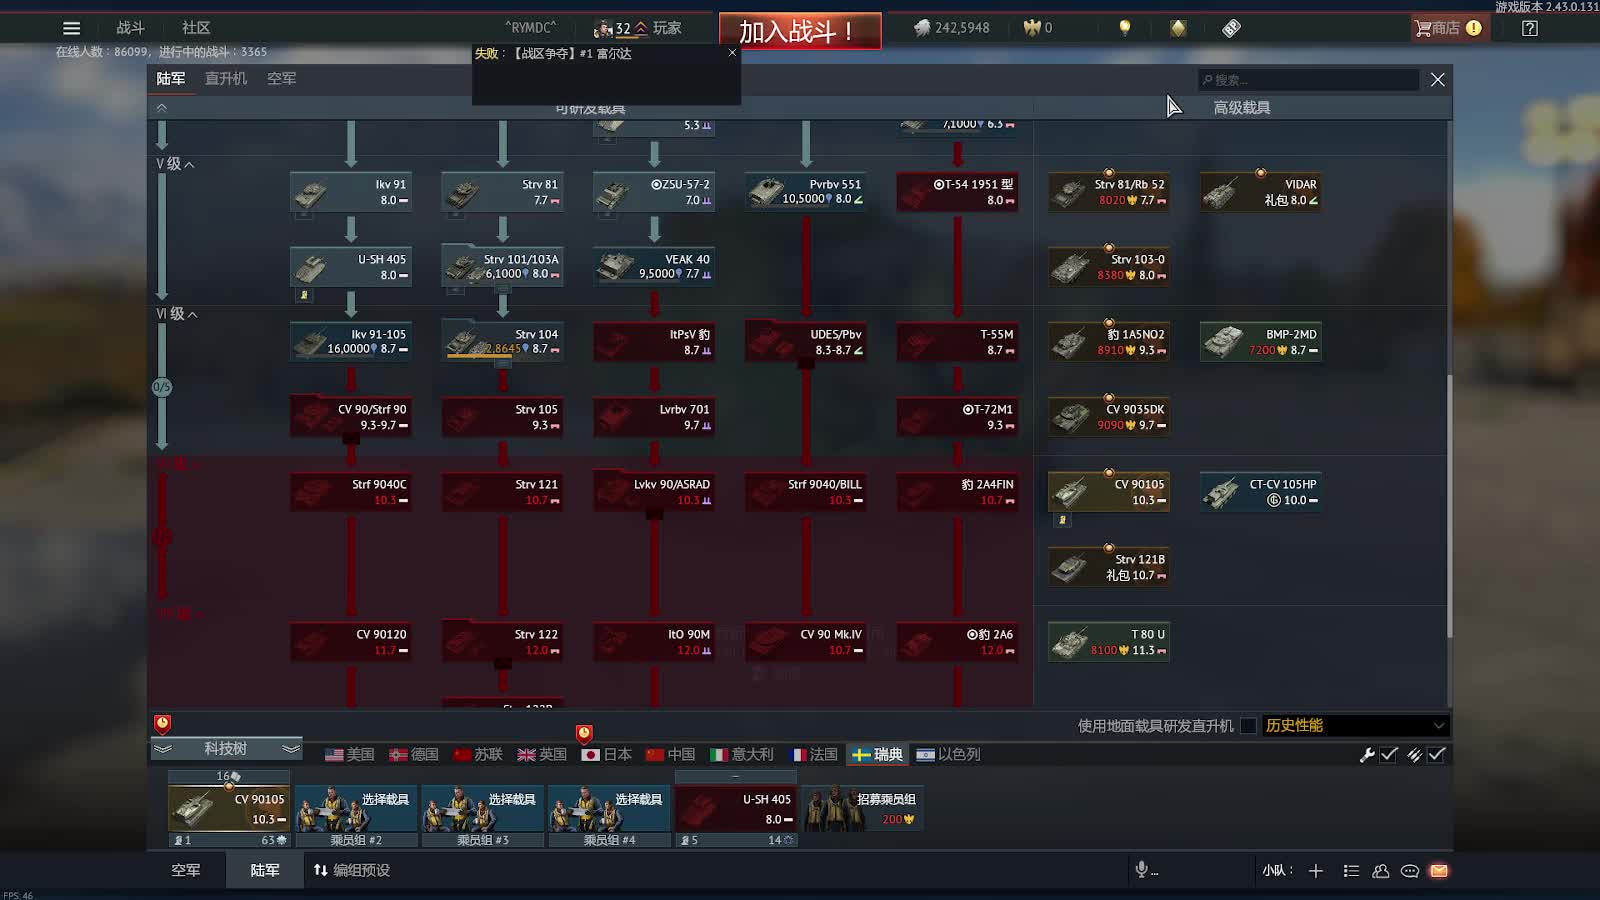Open the chat speech bubble icon

coord(1410,871)
